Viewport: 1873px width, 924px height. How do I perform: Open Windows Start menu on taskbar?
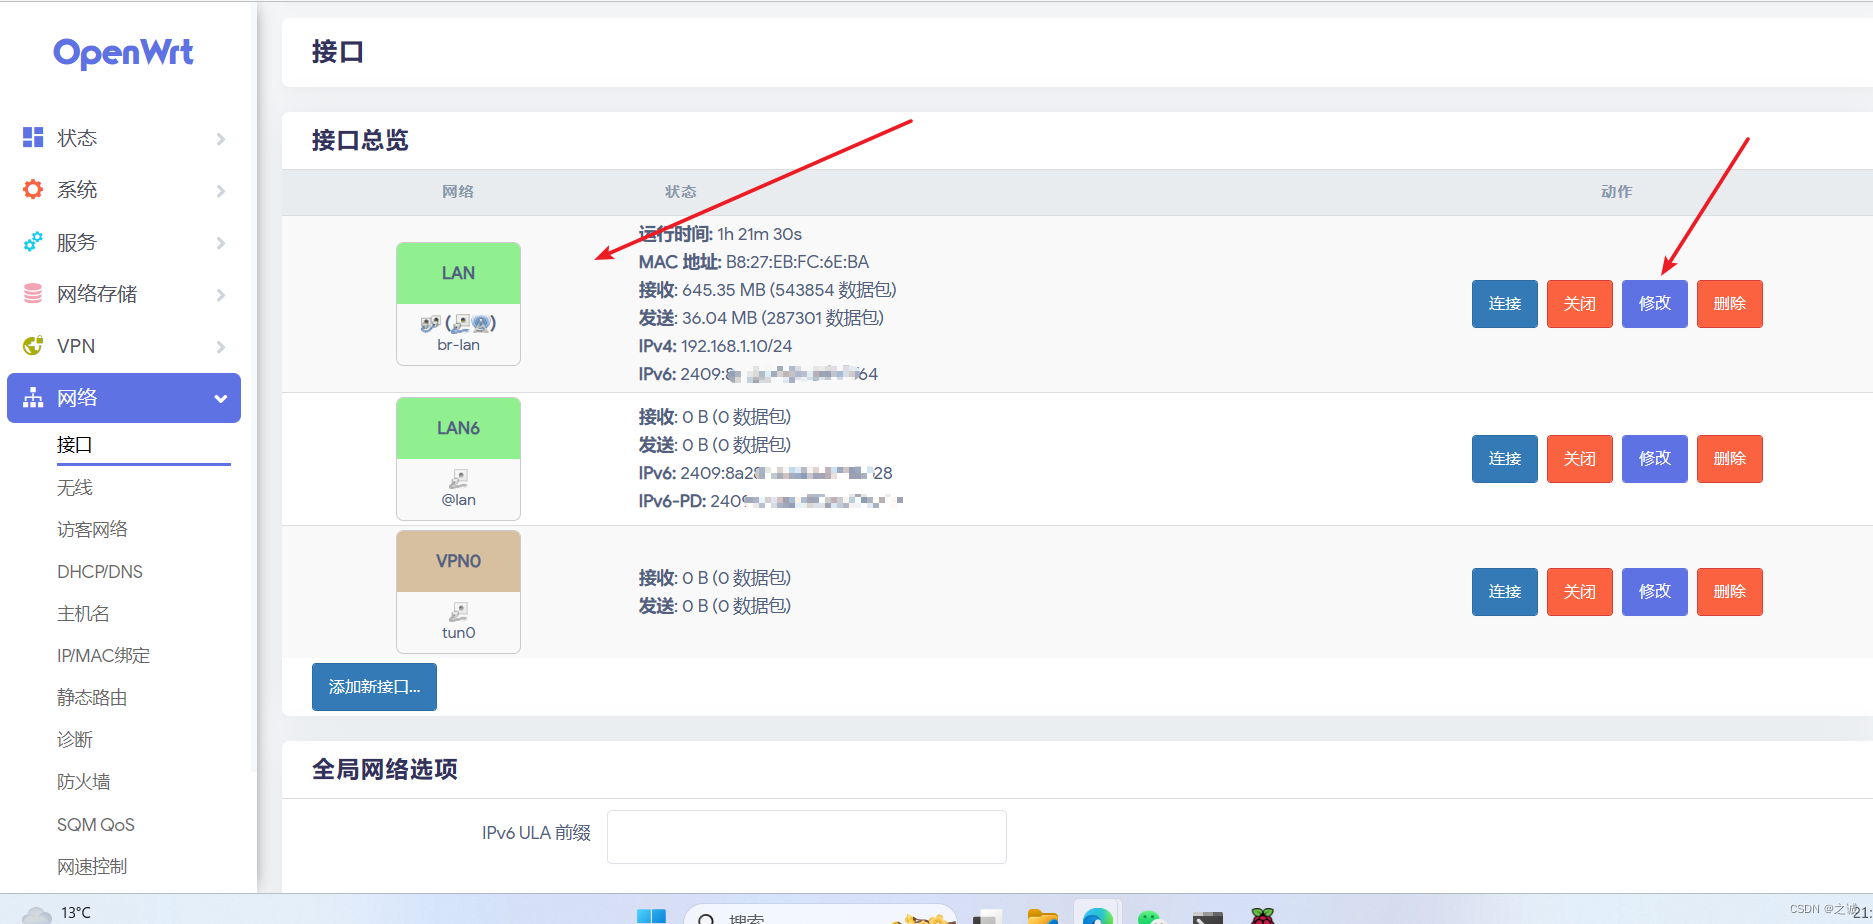pyautogui.click(x=651, y=916)
